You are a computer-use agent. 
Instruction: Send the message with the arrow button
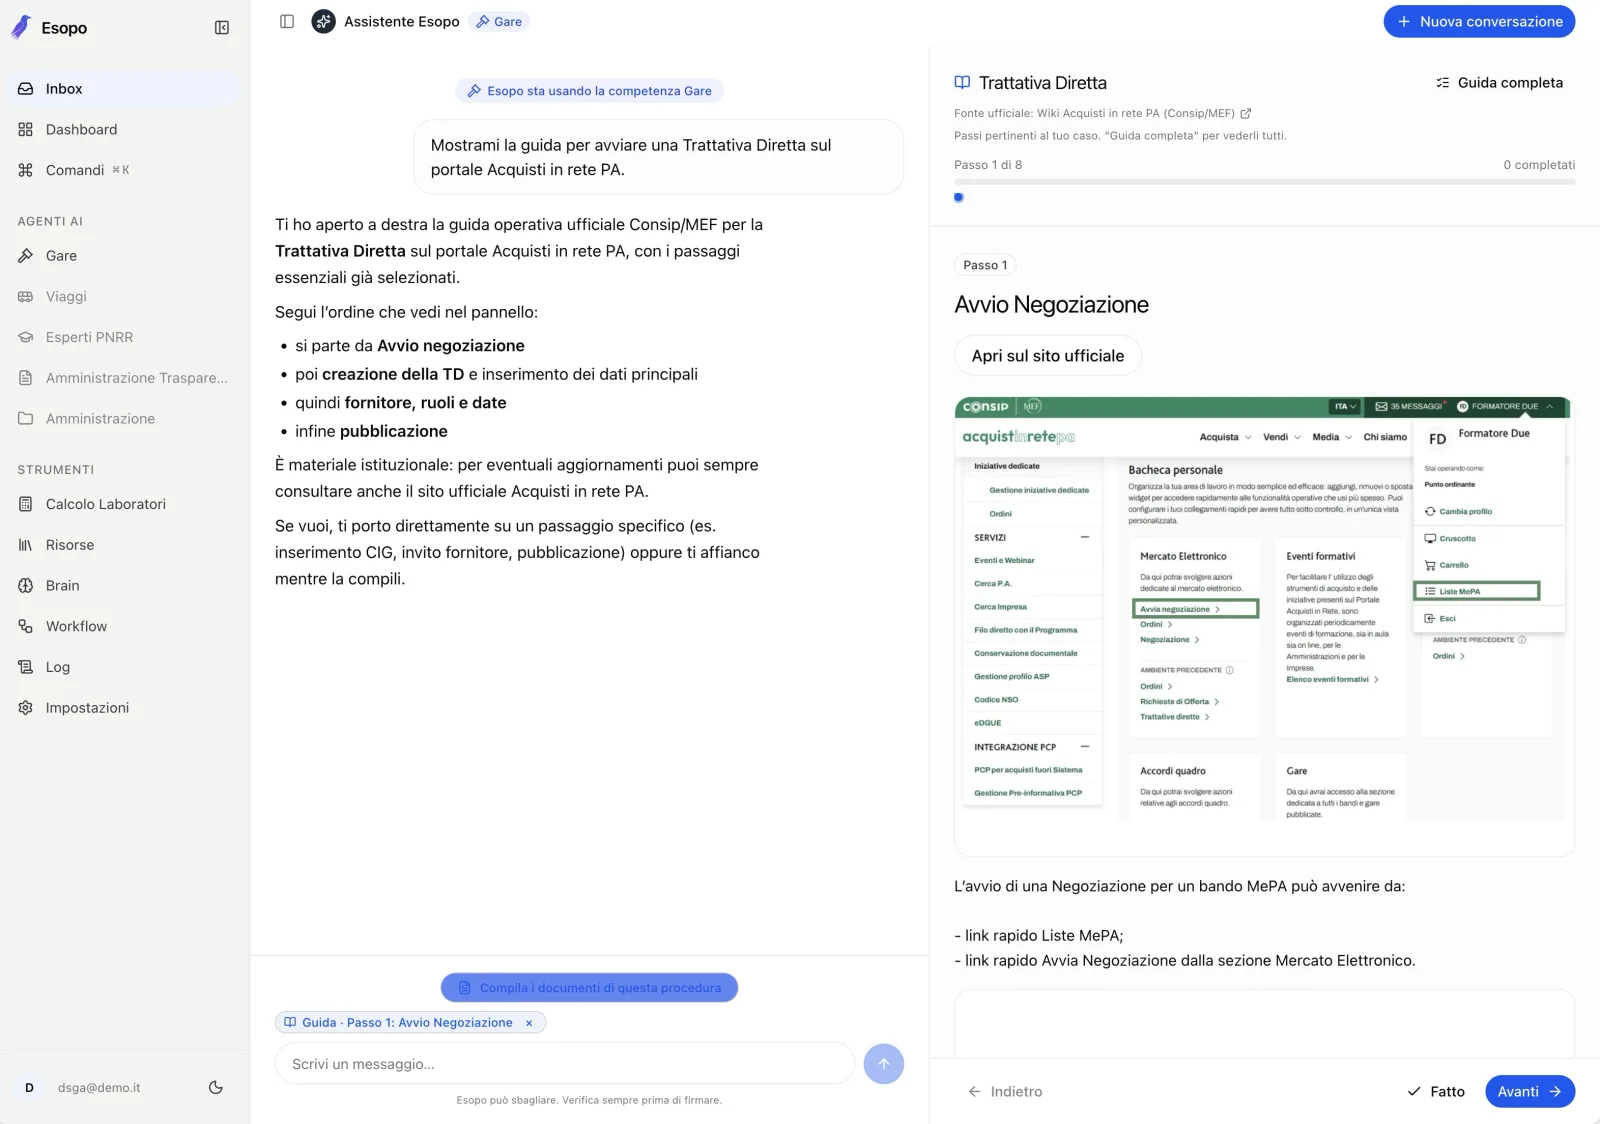(884, 1064)
